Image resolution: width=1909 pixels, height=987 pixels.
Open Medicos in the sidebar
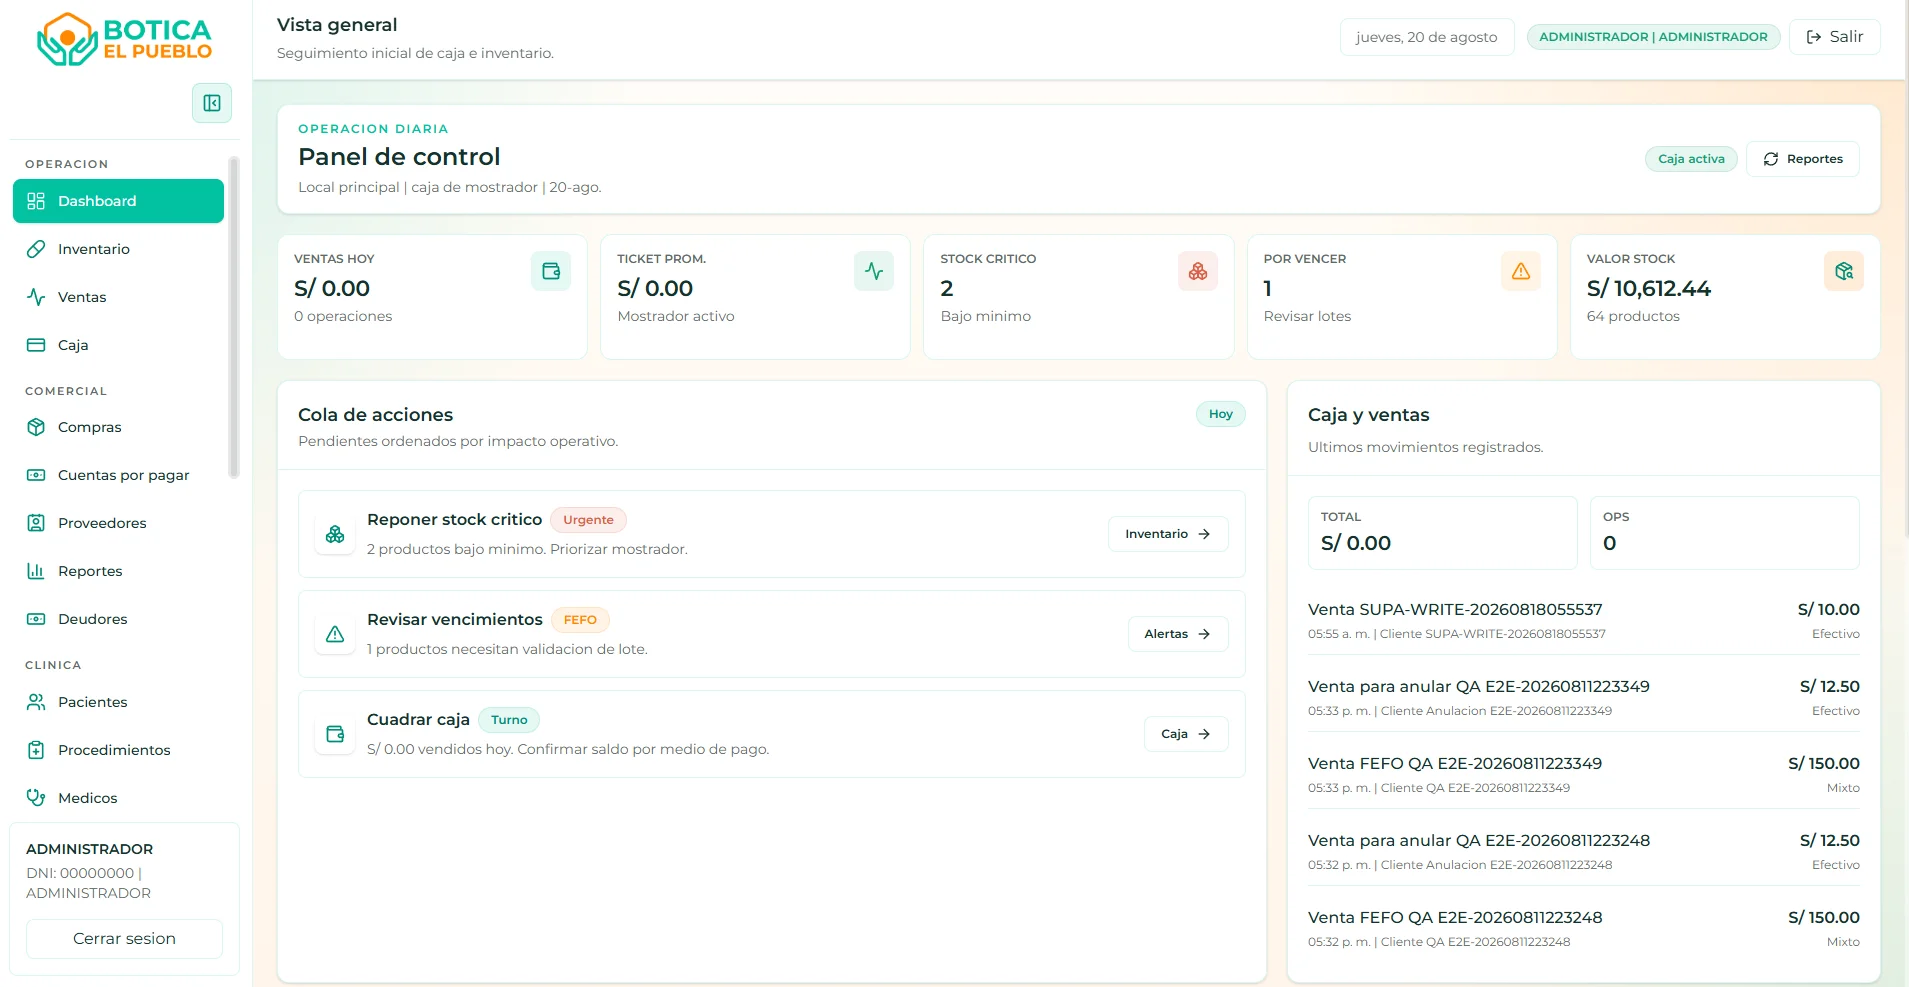(118, 798)
